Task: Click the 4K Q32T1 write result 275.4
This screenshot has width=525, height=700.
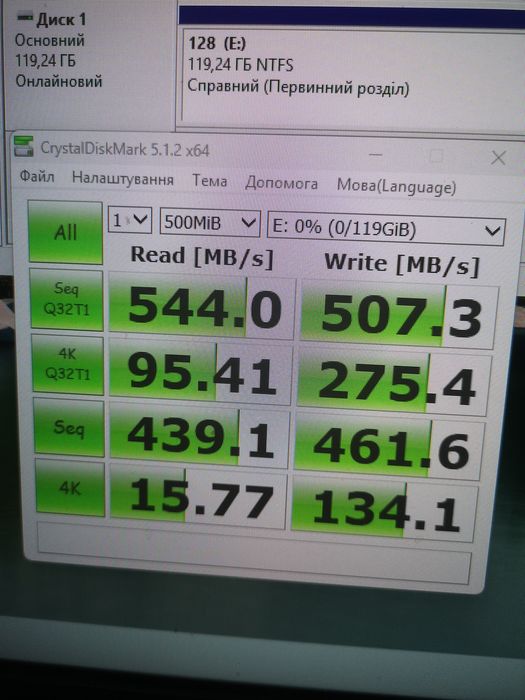Action: click(x=394, y=382)
